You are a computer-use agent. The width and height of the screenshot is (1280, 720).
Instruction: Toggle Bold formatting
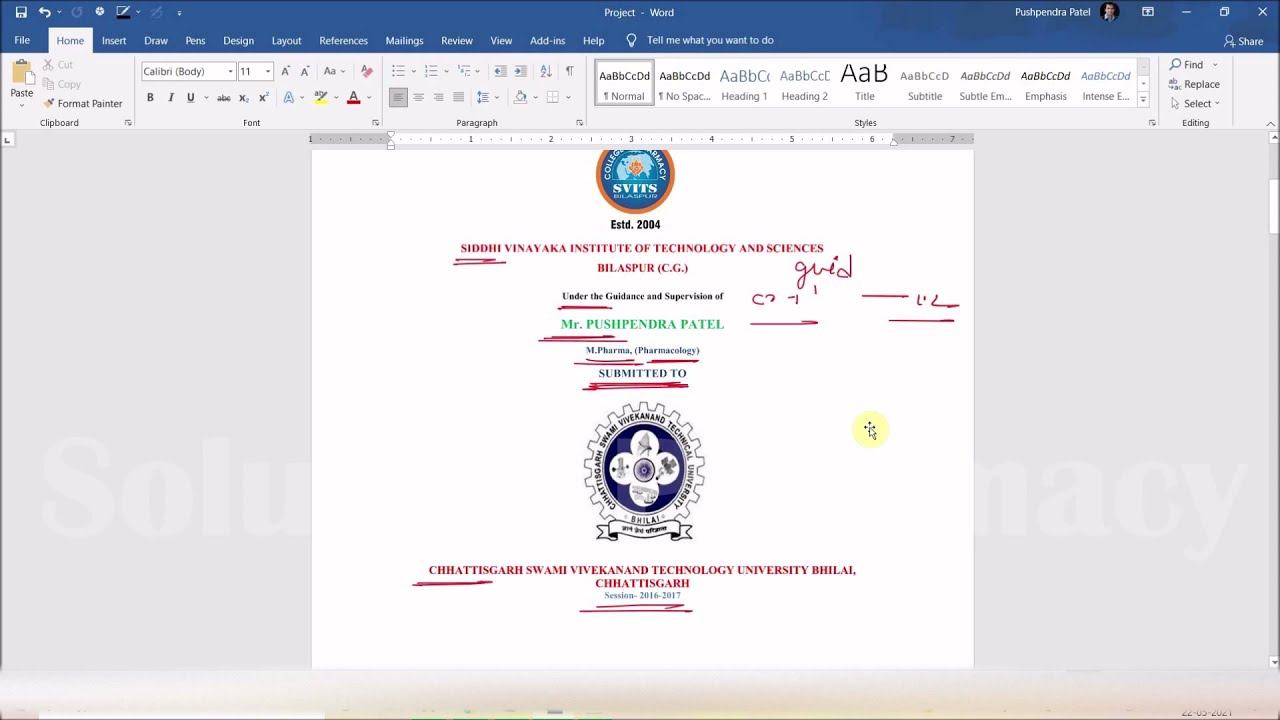(x=150, y=98)
